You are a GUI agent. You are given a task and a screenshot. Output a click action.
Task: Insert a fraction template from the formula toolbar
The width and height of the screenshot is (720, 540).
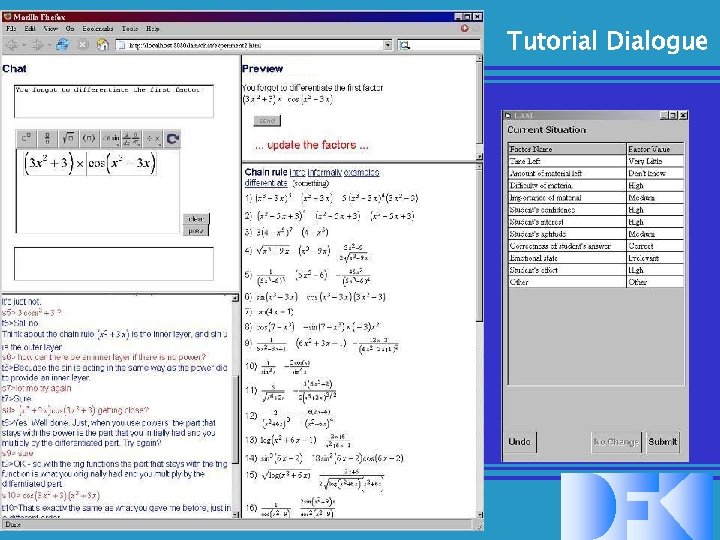tap(47, 138)
